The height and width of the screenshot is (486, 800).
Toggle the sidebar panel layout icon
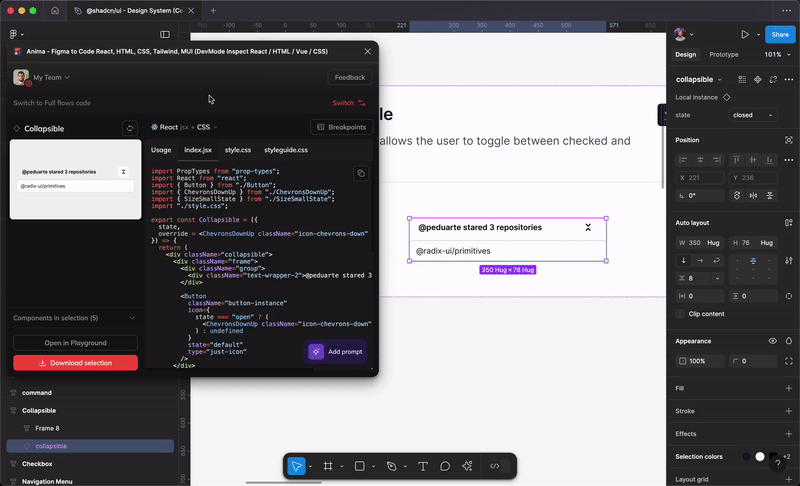(165, 34)
